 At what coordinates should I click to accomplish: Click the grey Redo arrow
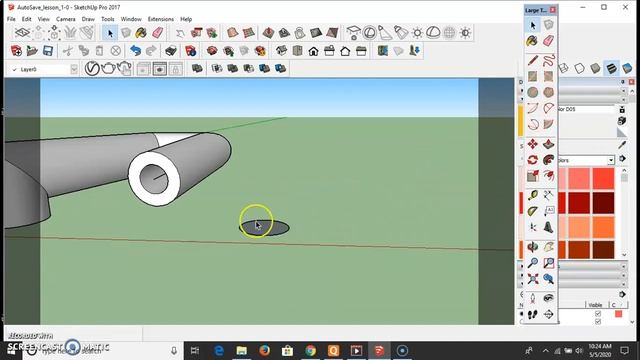(151, 51)
